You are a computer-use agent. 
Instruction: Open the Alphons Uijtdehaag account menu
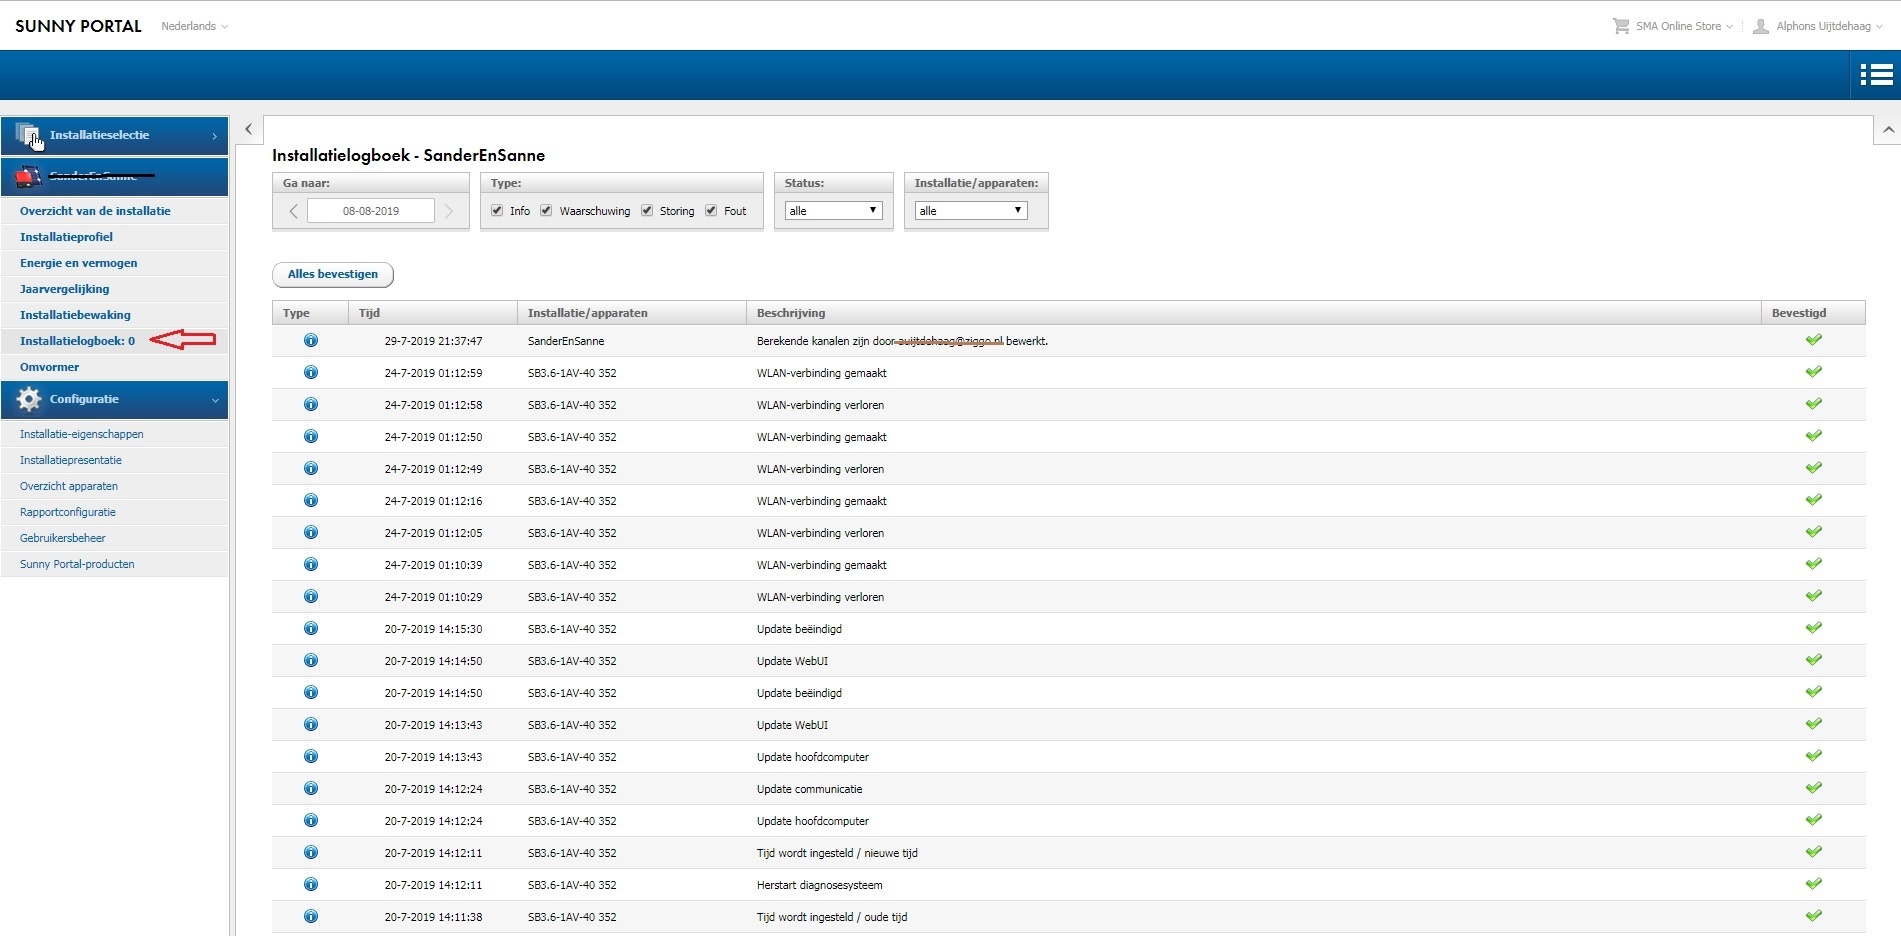coord(1830,26)
